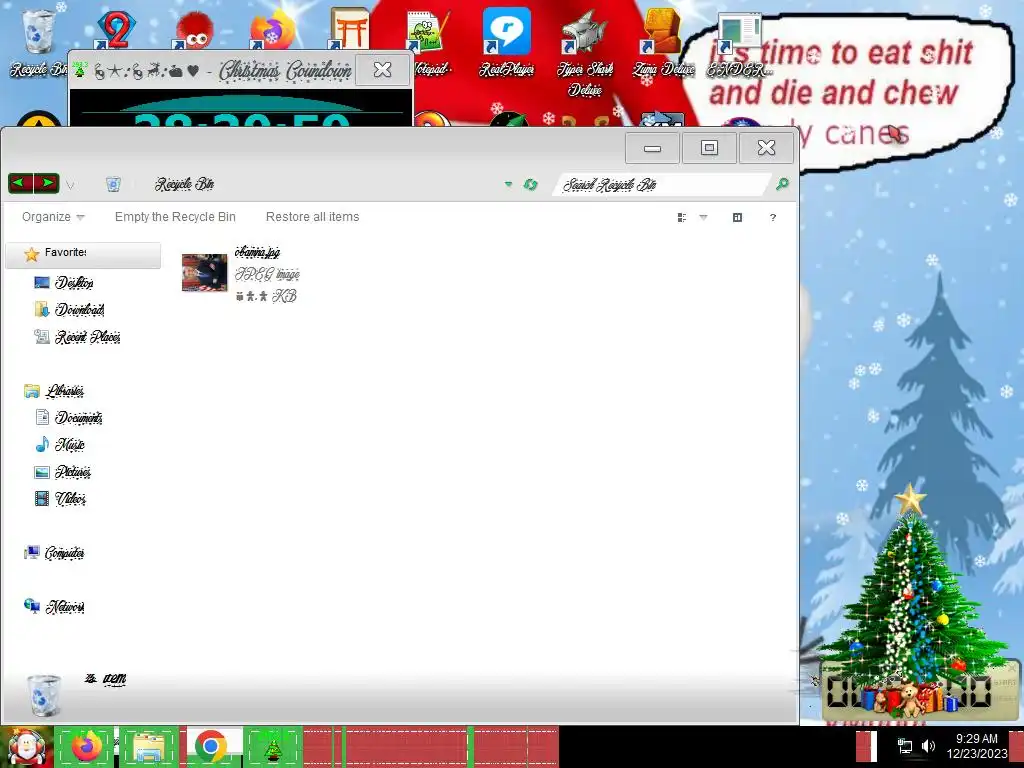This screenshot has width=1024, height=768.
Task: Maximize the Recycle Bin window
Action: 709,148
